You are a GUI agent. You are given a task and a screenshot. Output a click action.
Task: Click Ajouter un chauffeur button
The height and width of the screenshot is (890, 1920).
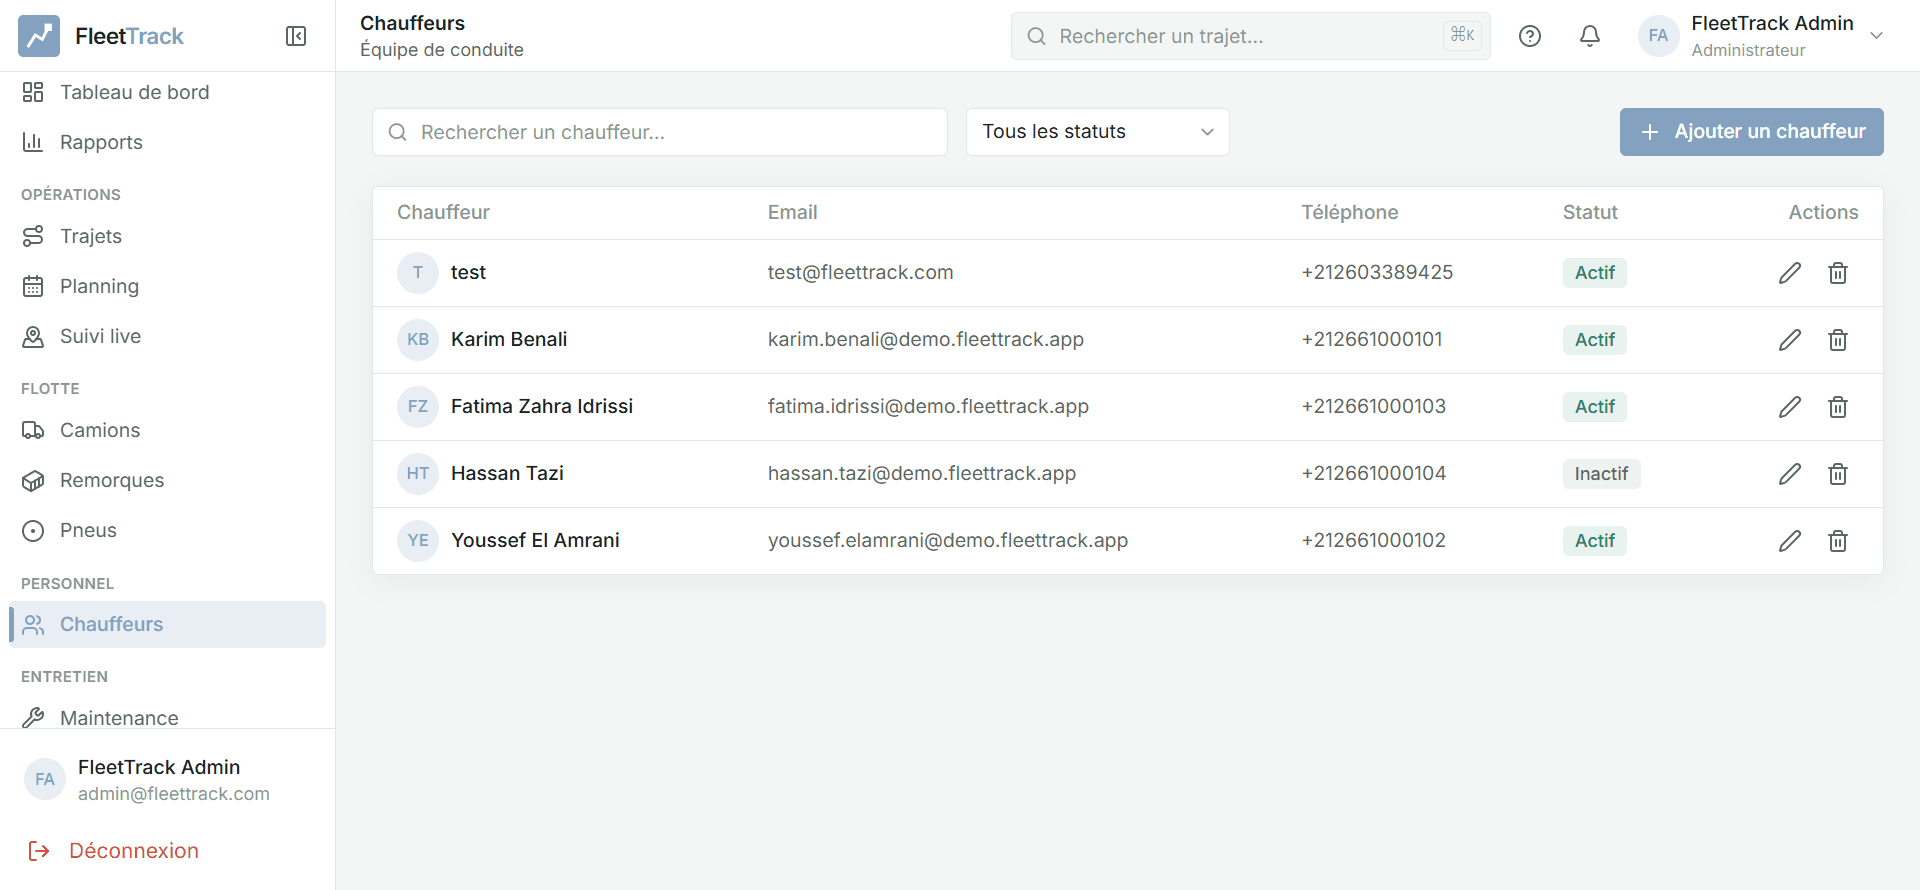(1751, 132)
